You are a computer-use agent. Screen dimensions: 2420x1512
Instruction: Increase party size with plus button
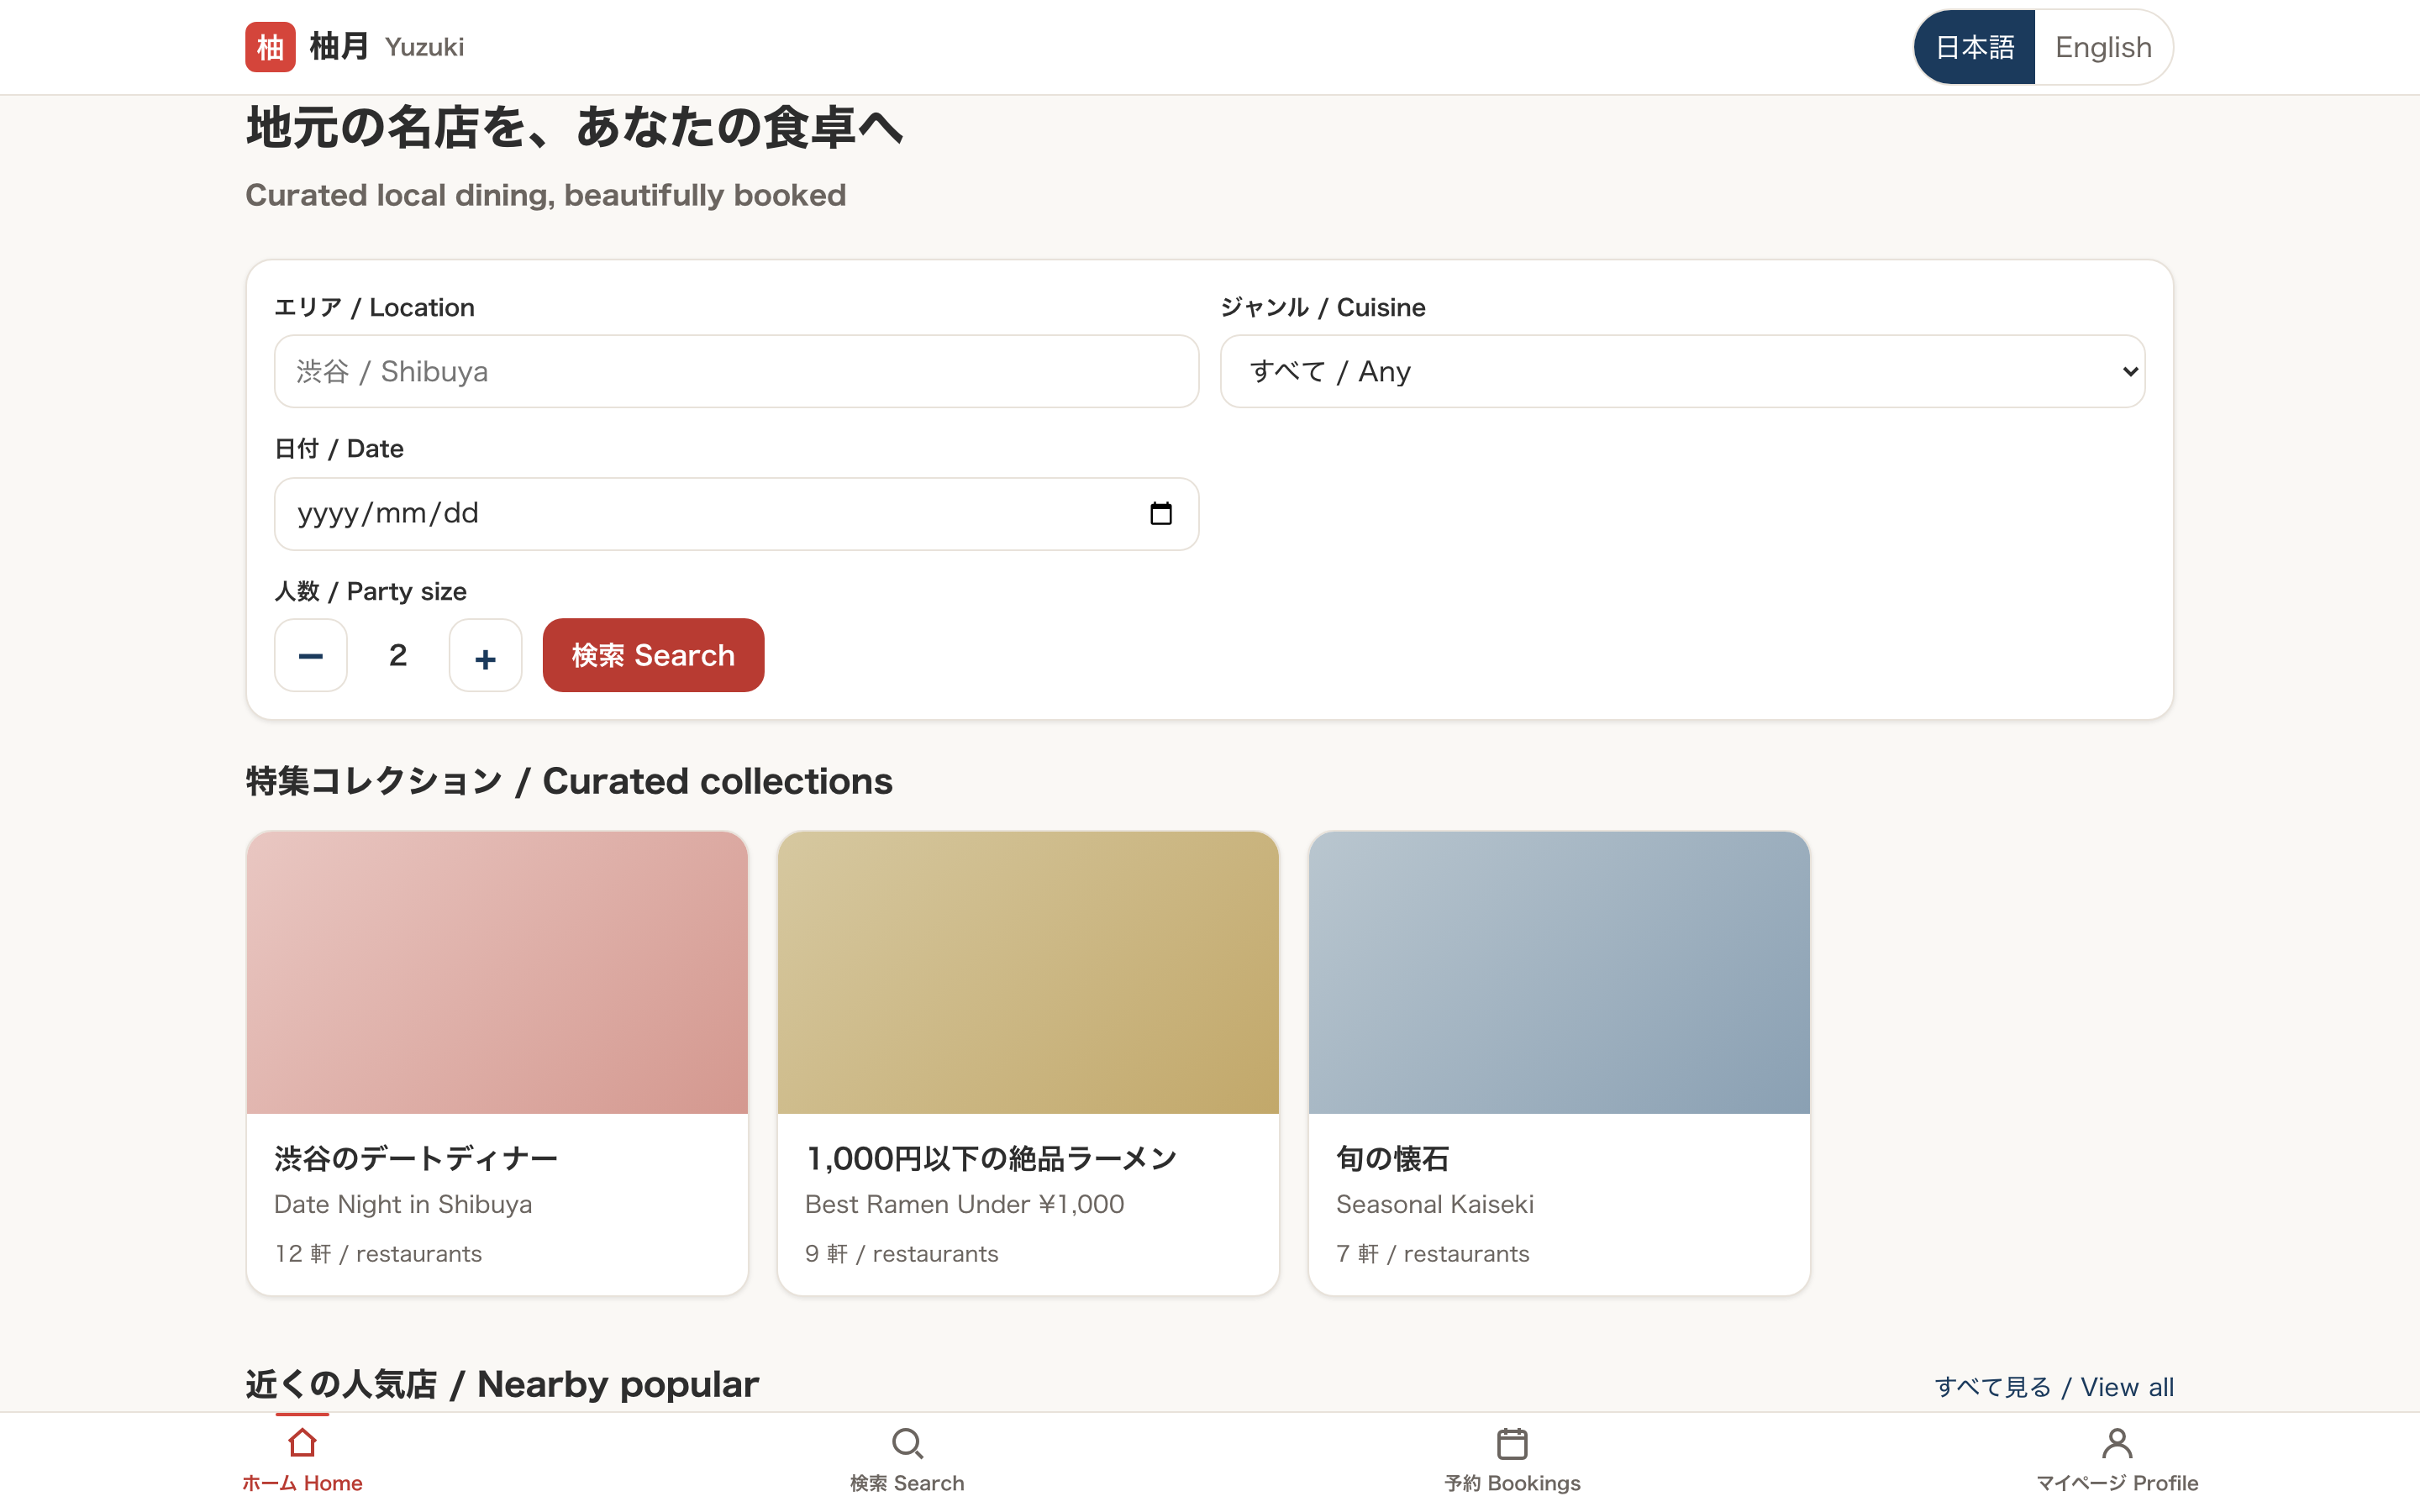485,655
